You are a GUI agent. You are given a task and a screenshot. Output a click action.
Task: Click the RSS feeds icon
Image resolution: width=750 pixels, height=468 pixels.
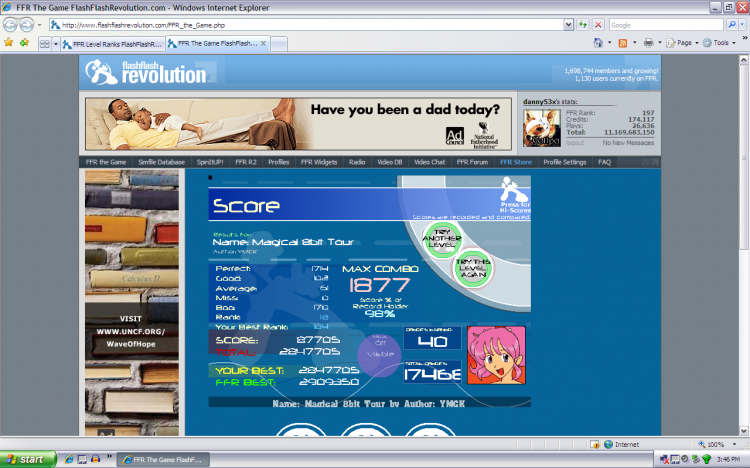(x=623, y=43)
